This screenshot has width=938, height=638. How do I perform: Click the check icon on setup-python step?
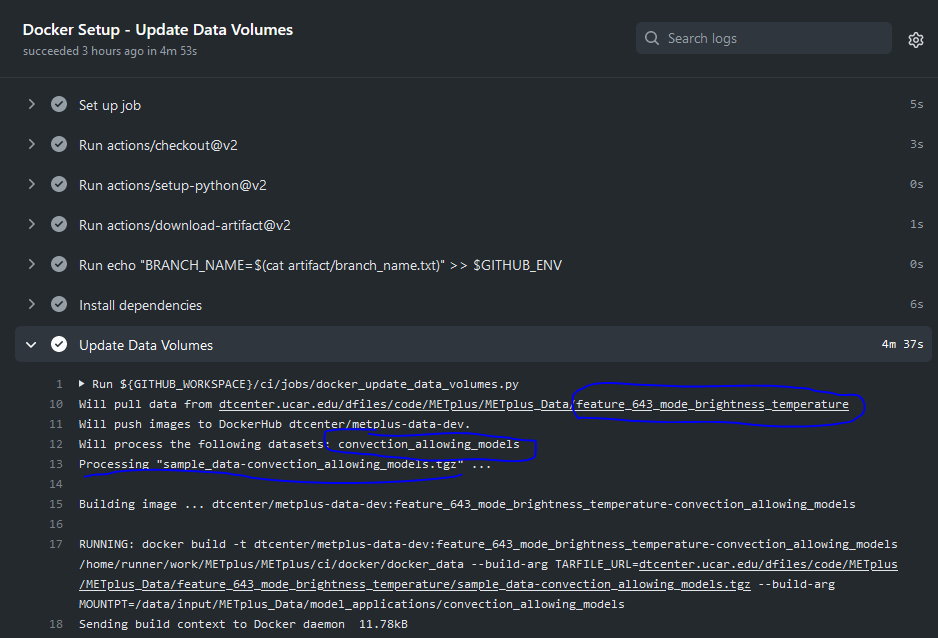(59, 184)
